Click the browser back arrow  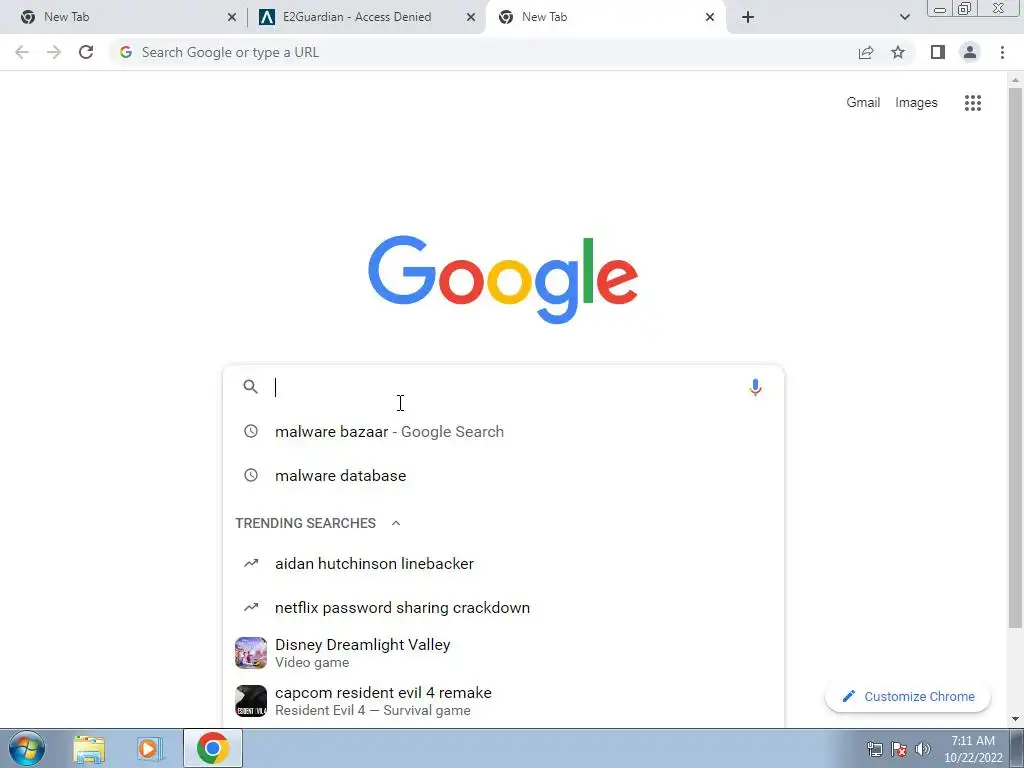22,52
